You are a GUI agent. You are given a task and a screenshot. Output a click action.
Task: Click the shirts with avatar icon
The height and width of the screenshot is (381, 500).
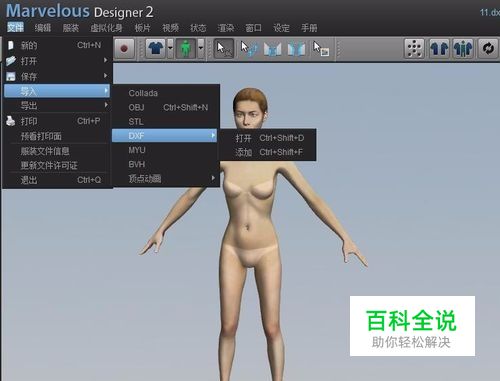pyautogui.click(x=463, y=49)
